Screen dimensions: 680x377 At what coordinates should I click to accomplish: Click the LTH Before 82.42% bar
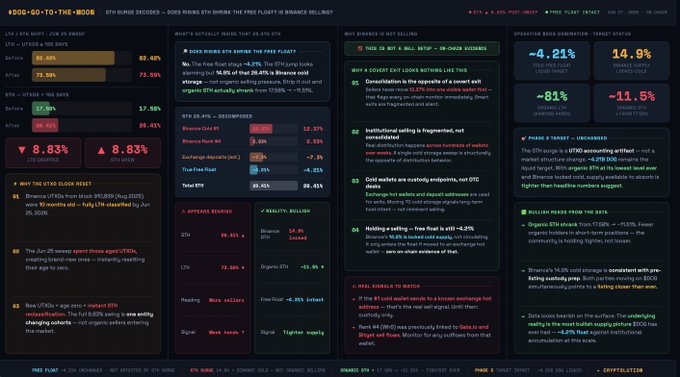point(73,58)
